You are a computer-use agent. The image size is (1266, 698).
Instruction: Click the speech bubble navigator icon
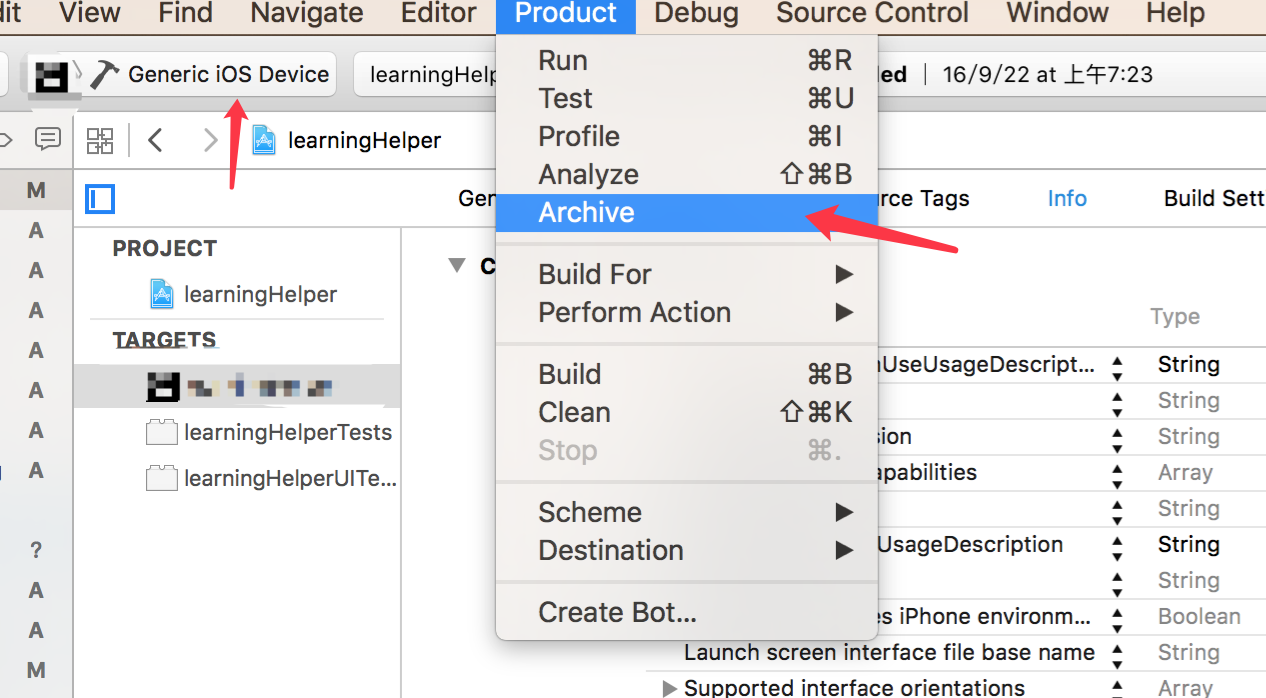click(x=47, y=139)
